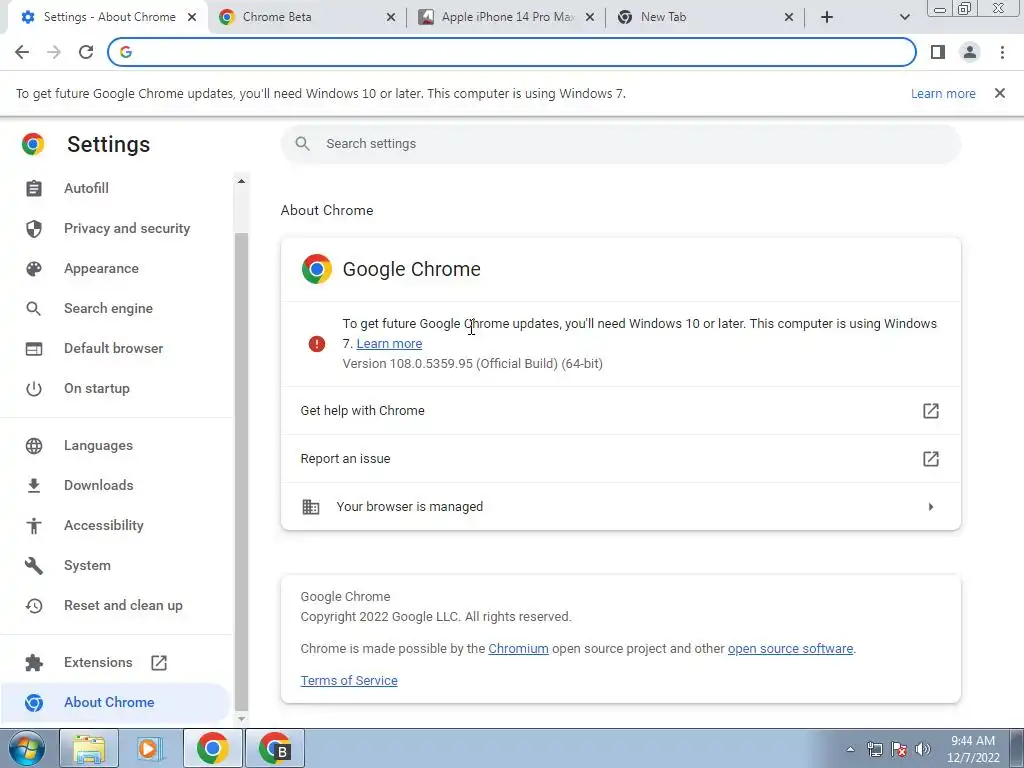1024x768 pixels.
Task: Open Report an issue
Action: 621,458
